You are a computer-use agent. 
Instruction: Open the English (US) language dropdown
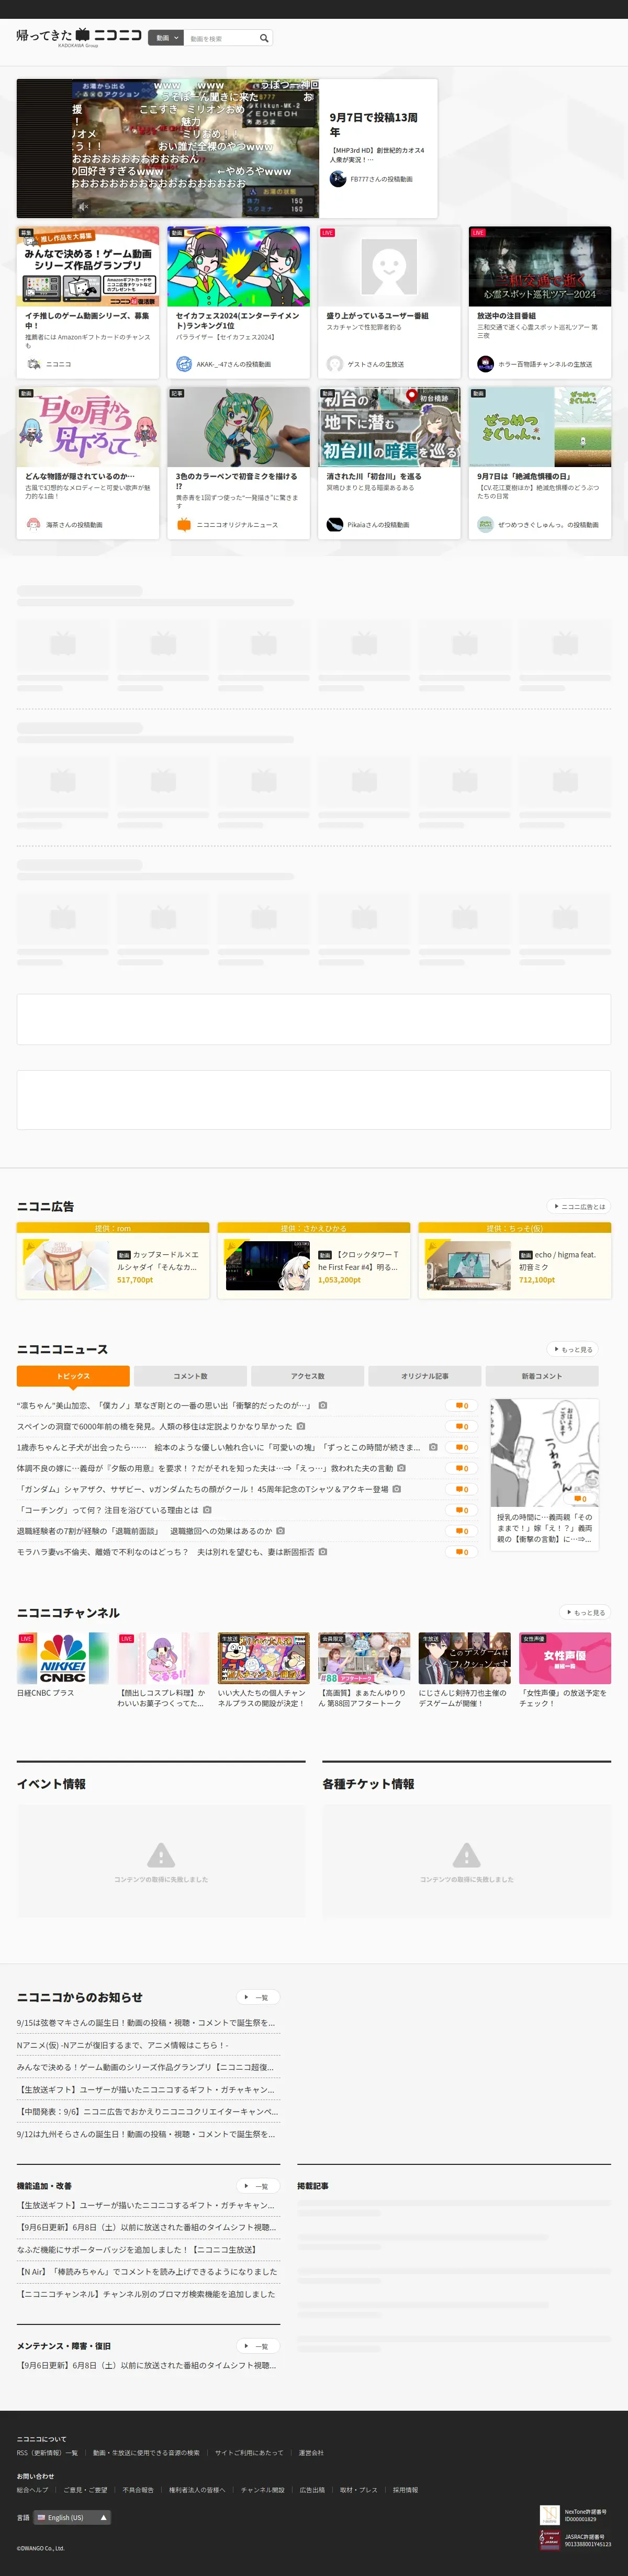point(72,2518)
